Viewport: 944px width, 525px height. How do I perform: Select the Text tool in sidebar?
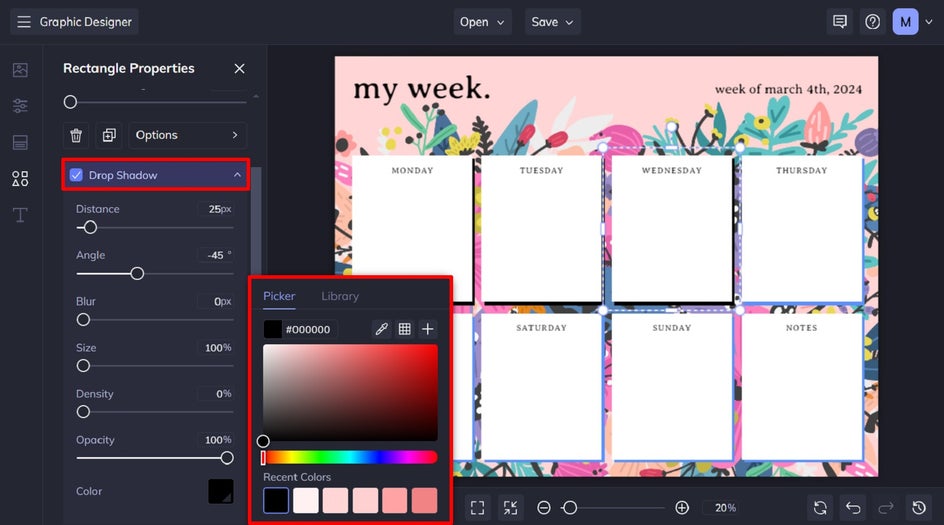[x=20, y=215]
